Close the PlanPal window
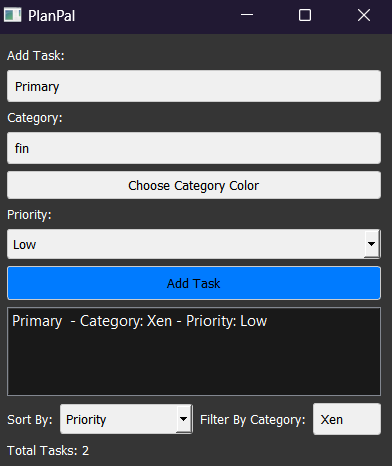This screenshot has width=392, height=466. pos(364,15)
